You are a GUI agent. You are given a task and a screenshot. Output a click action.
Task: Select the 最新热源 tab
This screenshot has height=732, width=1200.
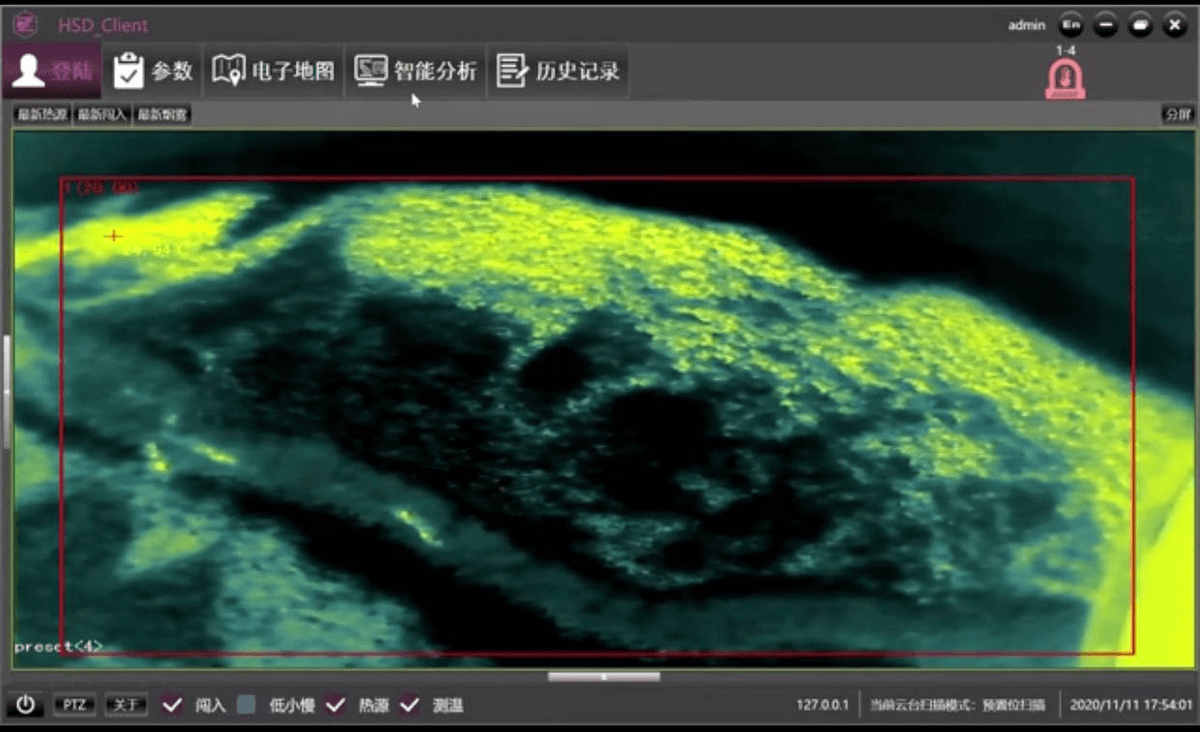(x=42, y=115)
